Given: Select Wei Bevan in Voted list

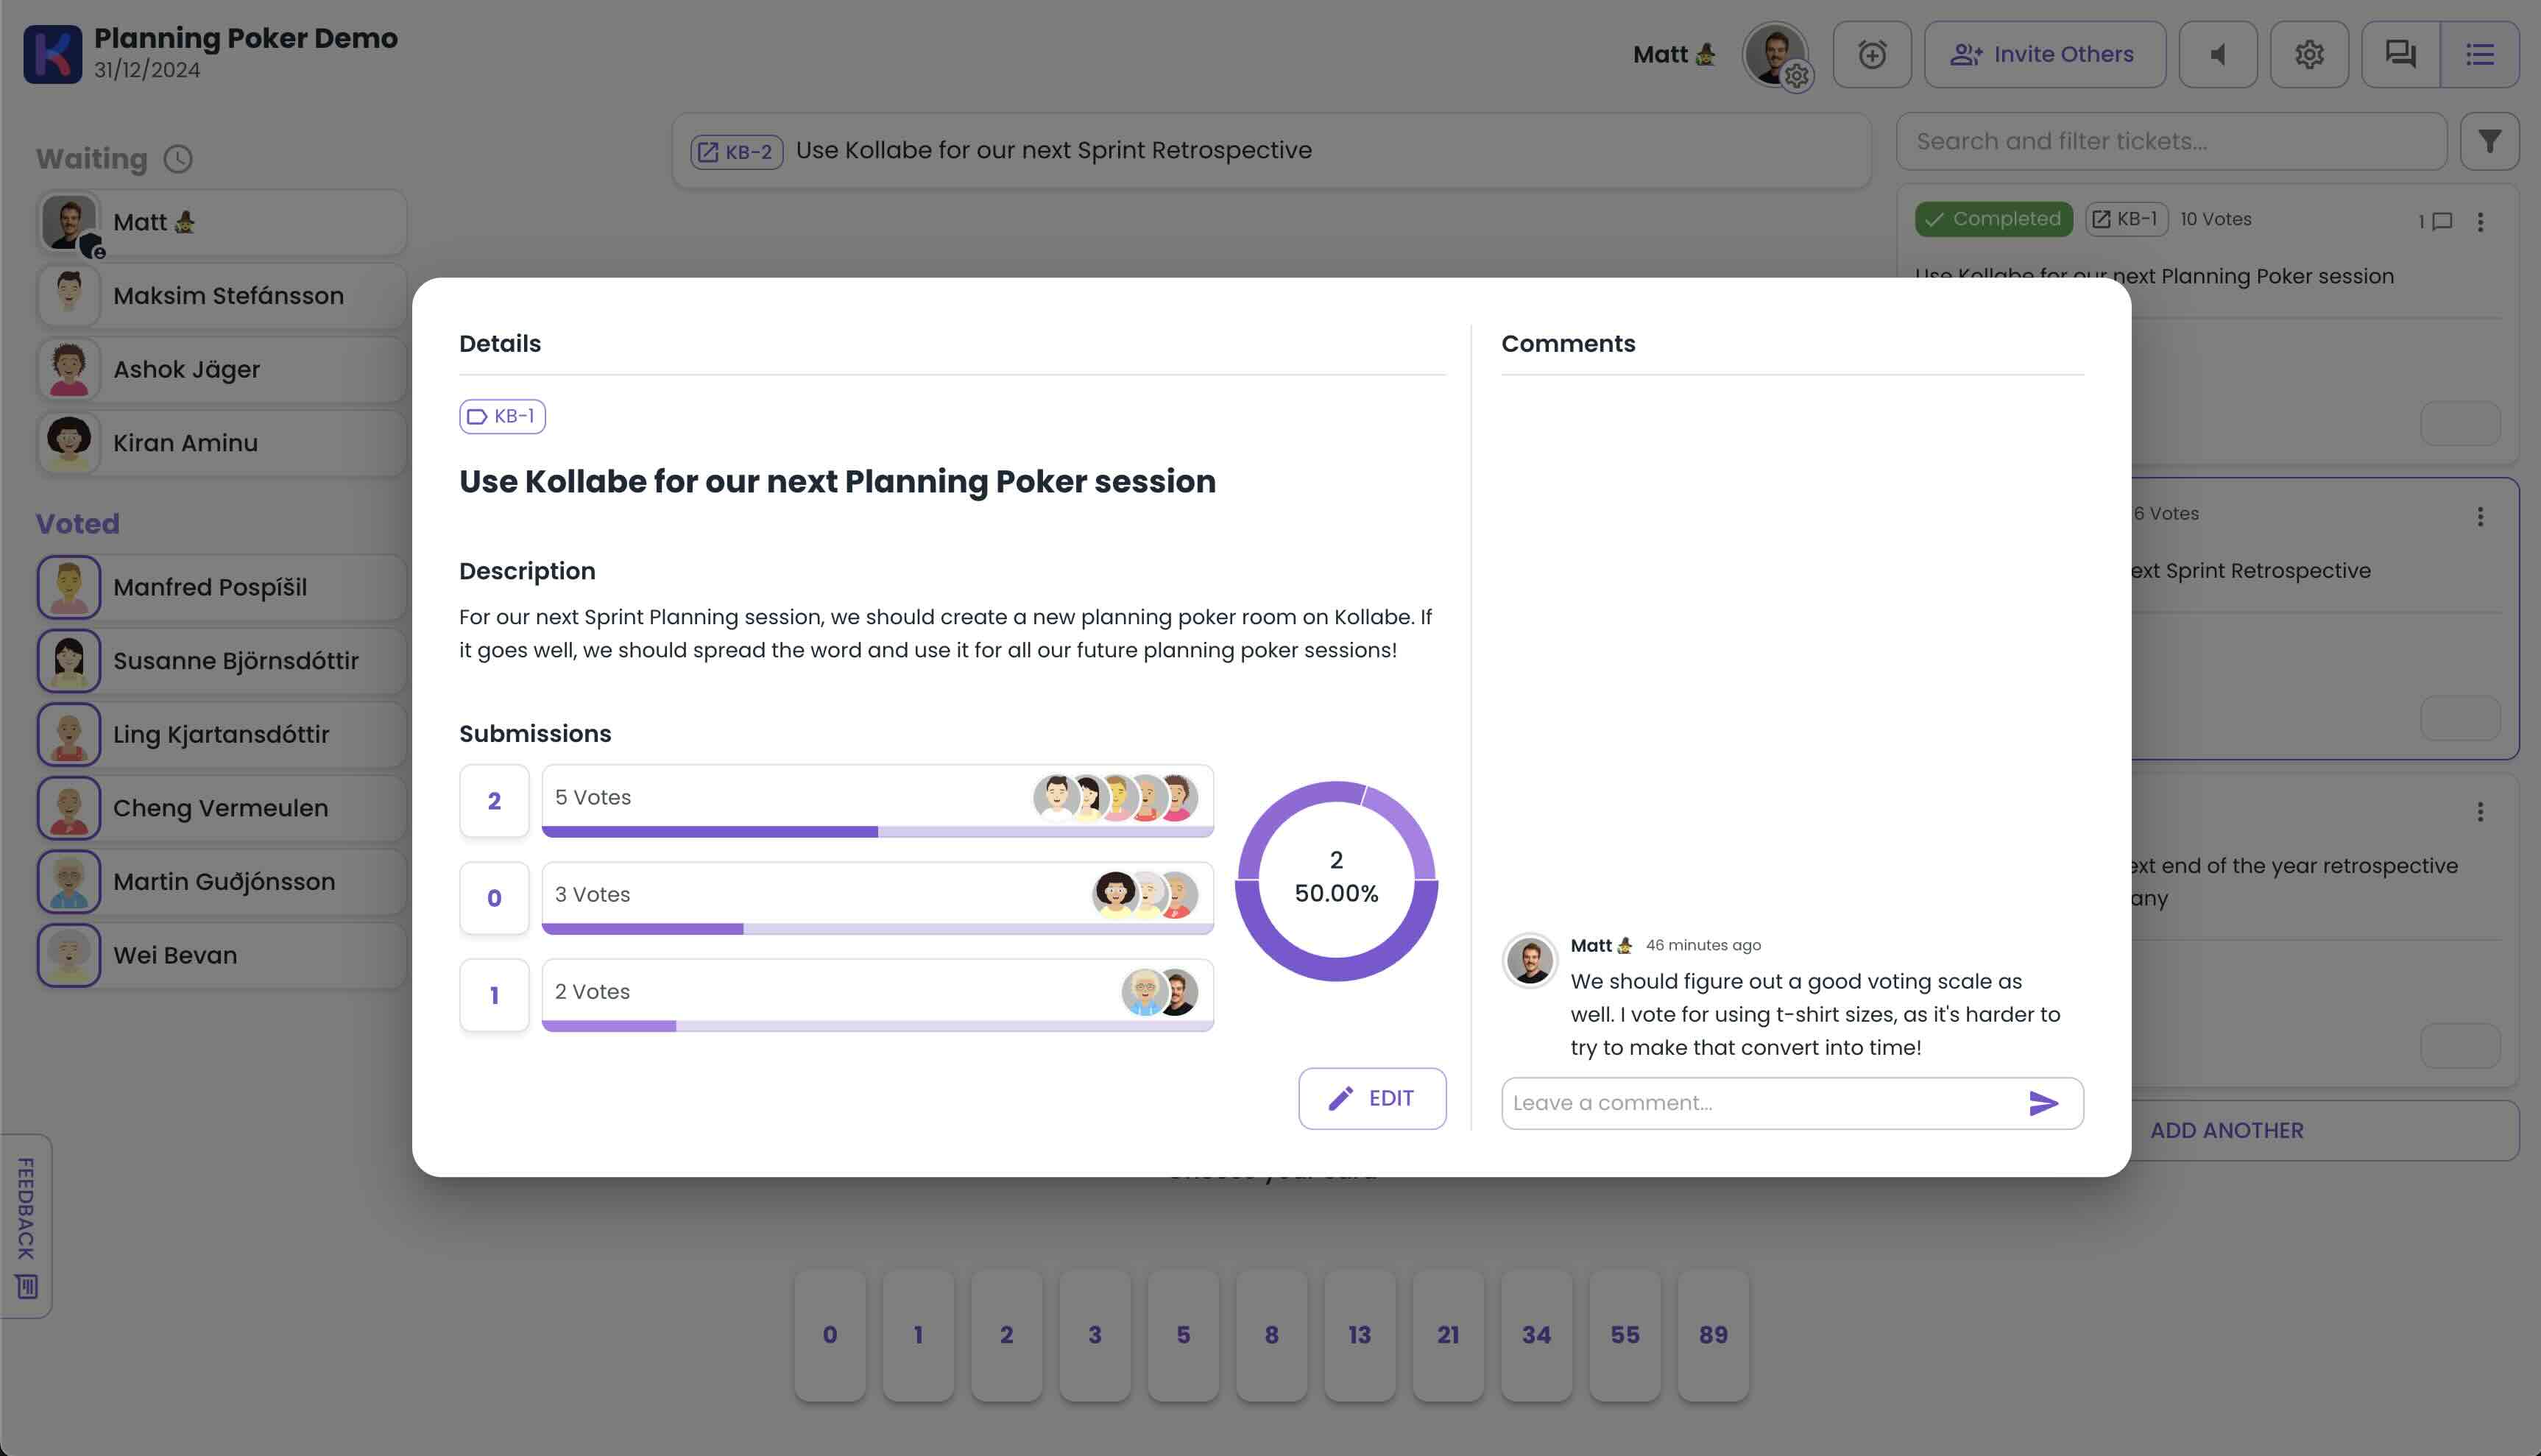Looking at the screenshot, I should tap(222, 955).
